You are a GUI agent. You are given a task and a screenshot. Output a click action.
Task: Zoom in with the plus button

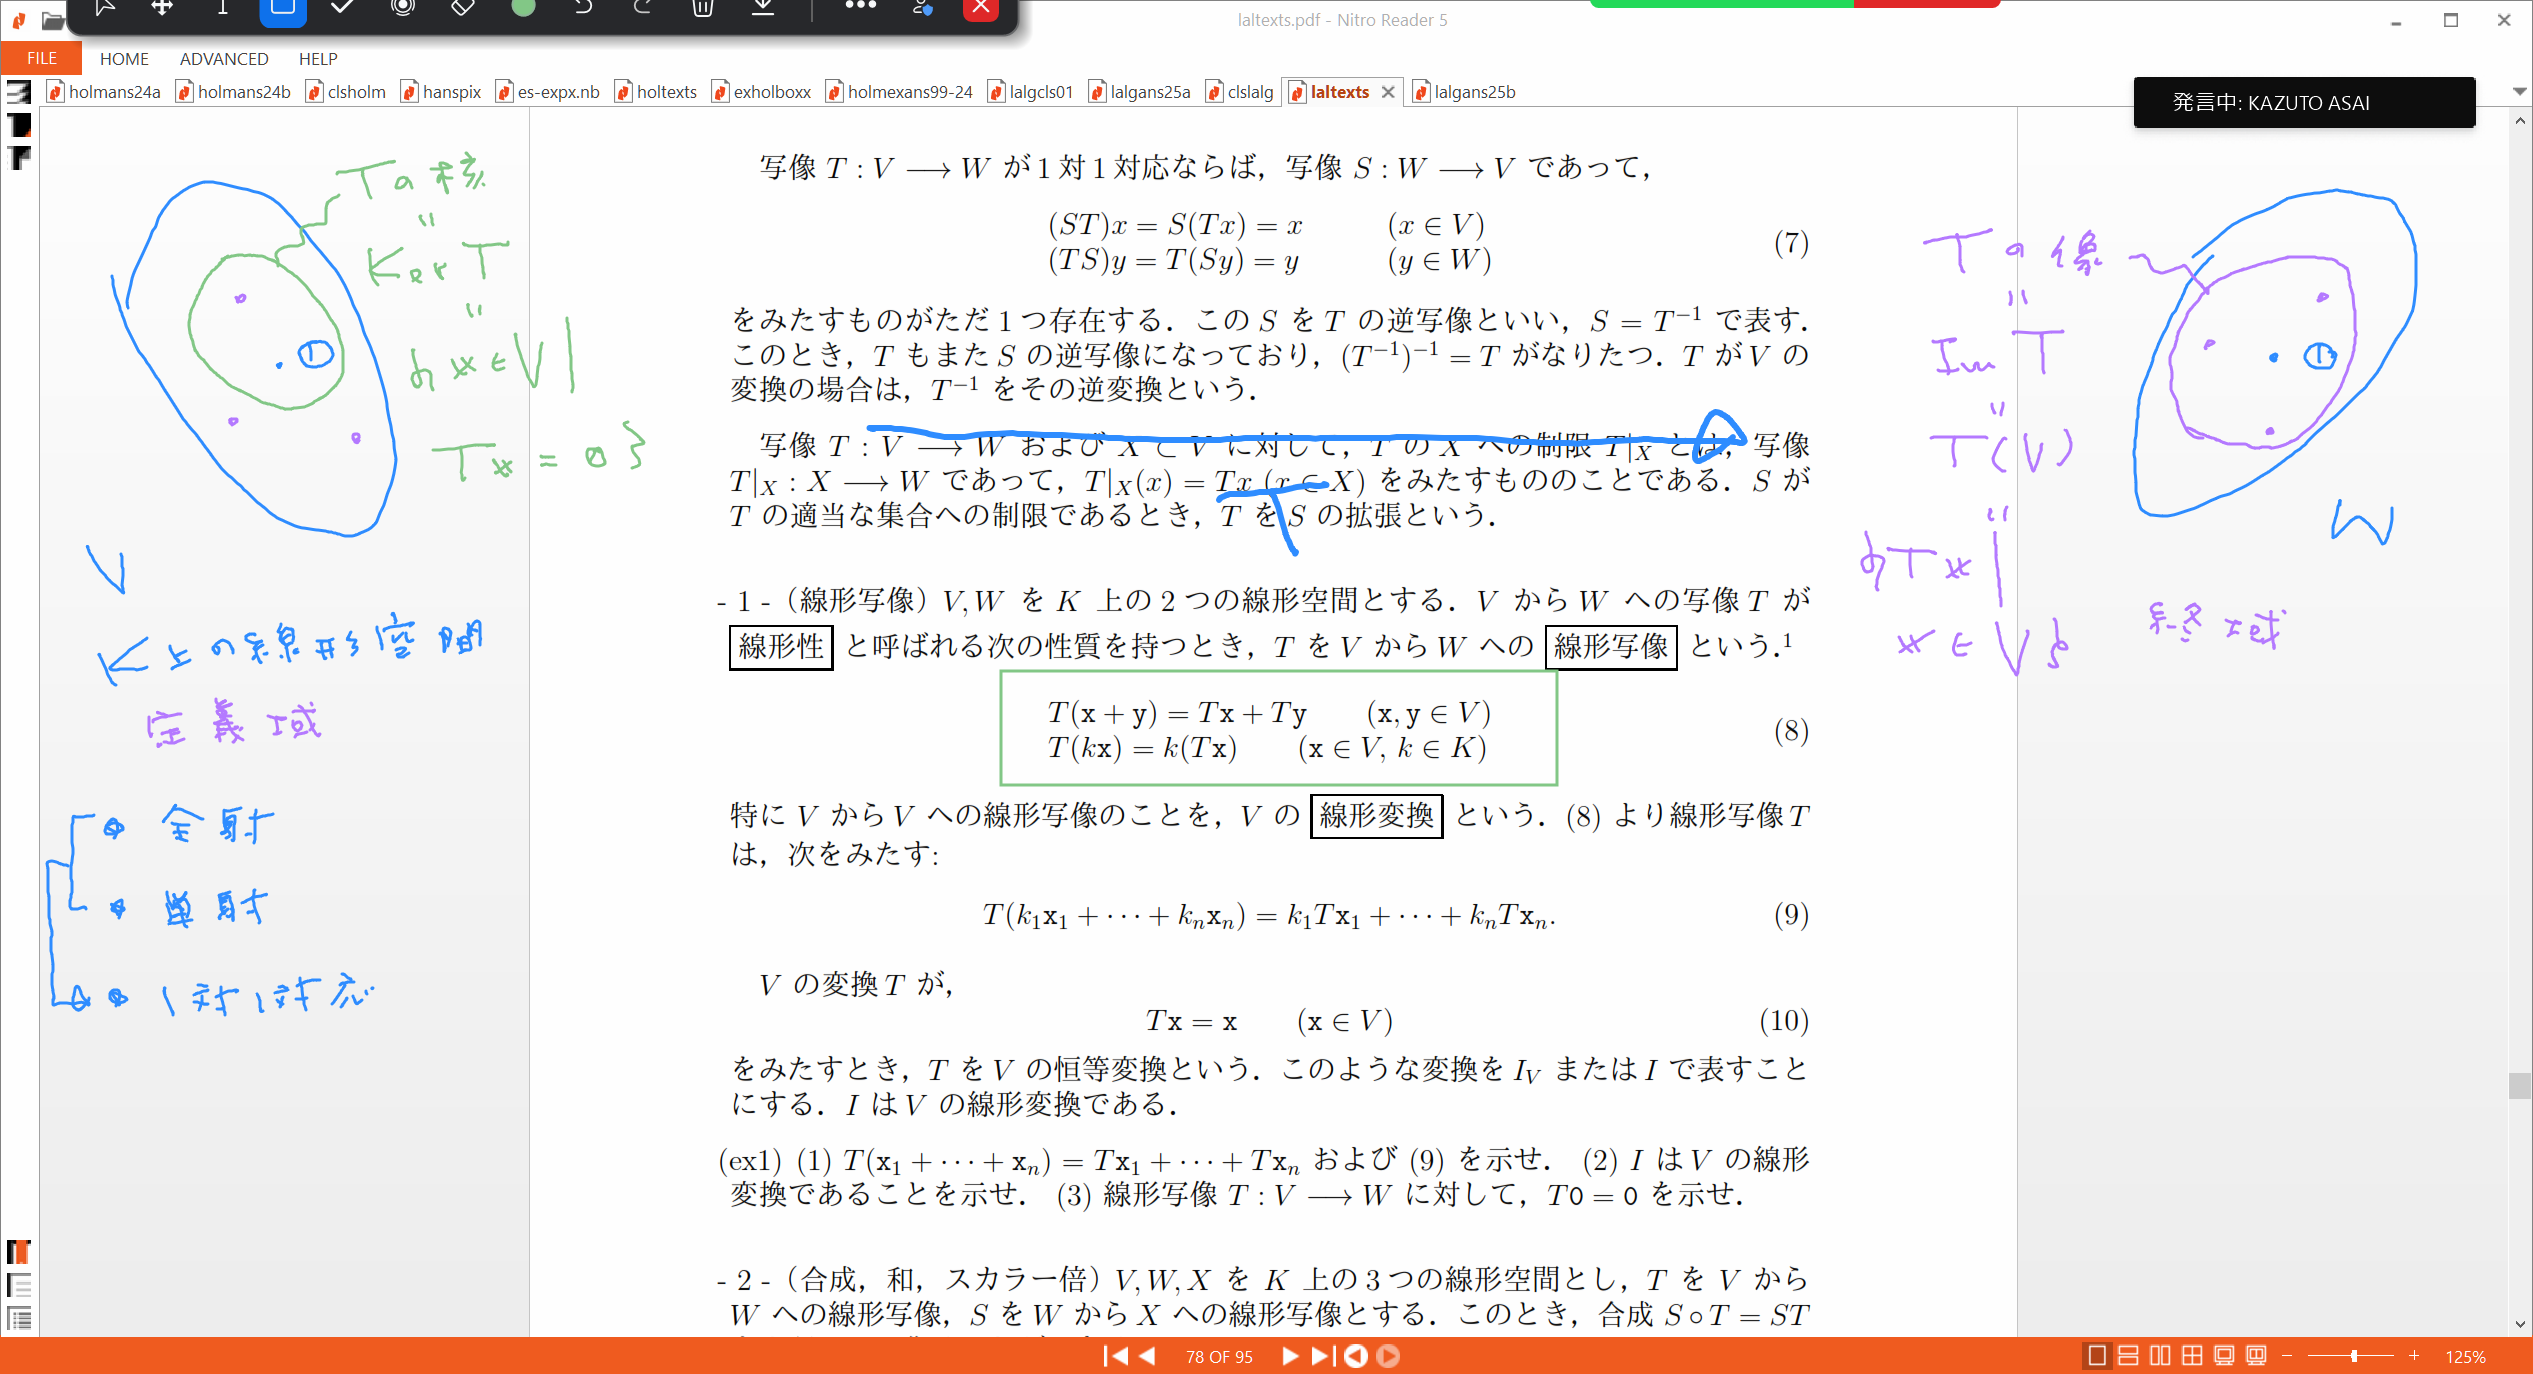2414,1356
